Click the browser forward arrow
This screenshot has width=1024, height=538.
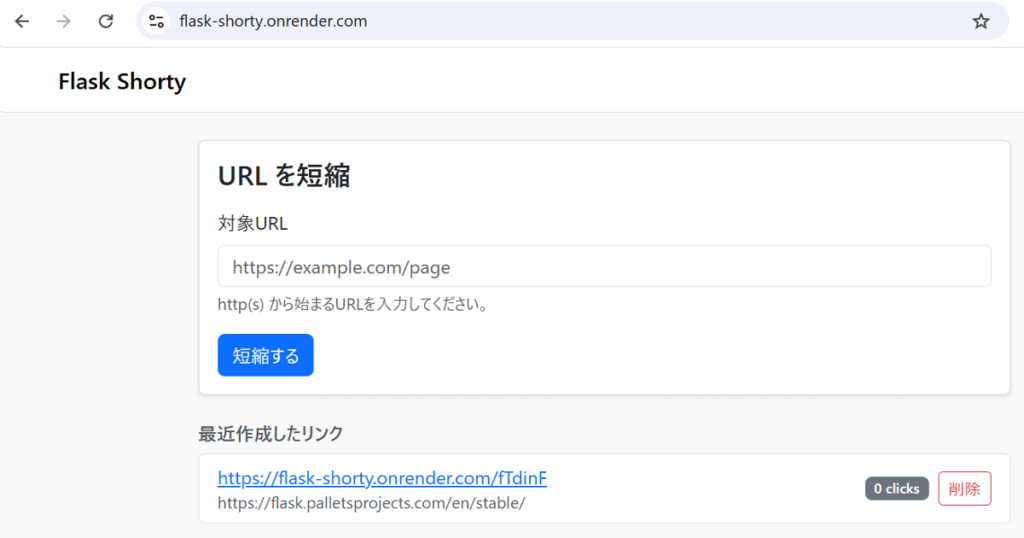(x=64, y=21)
